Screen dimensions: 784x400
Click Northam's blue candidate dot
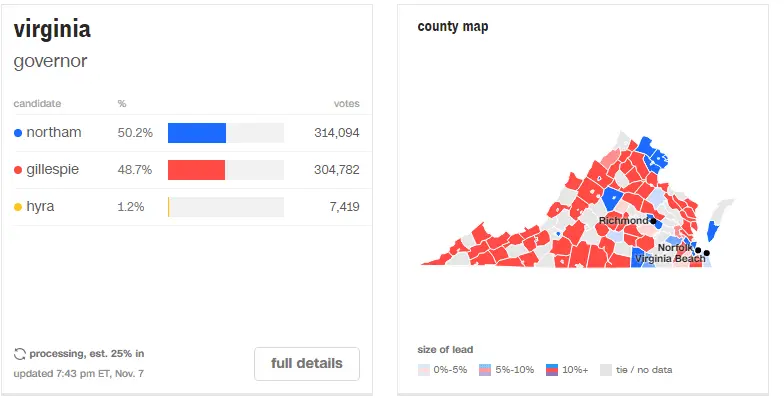[x=18, y=133]
